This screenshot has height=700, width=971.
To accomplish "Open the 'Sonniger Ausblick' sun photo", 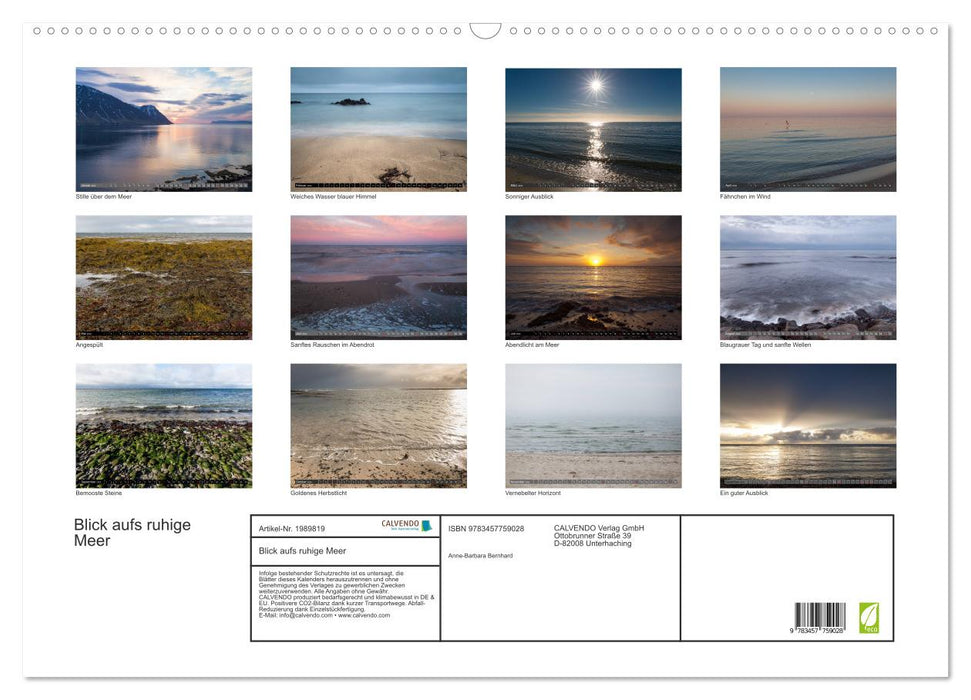I will click(x=593, y=129).
